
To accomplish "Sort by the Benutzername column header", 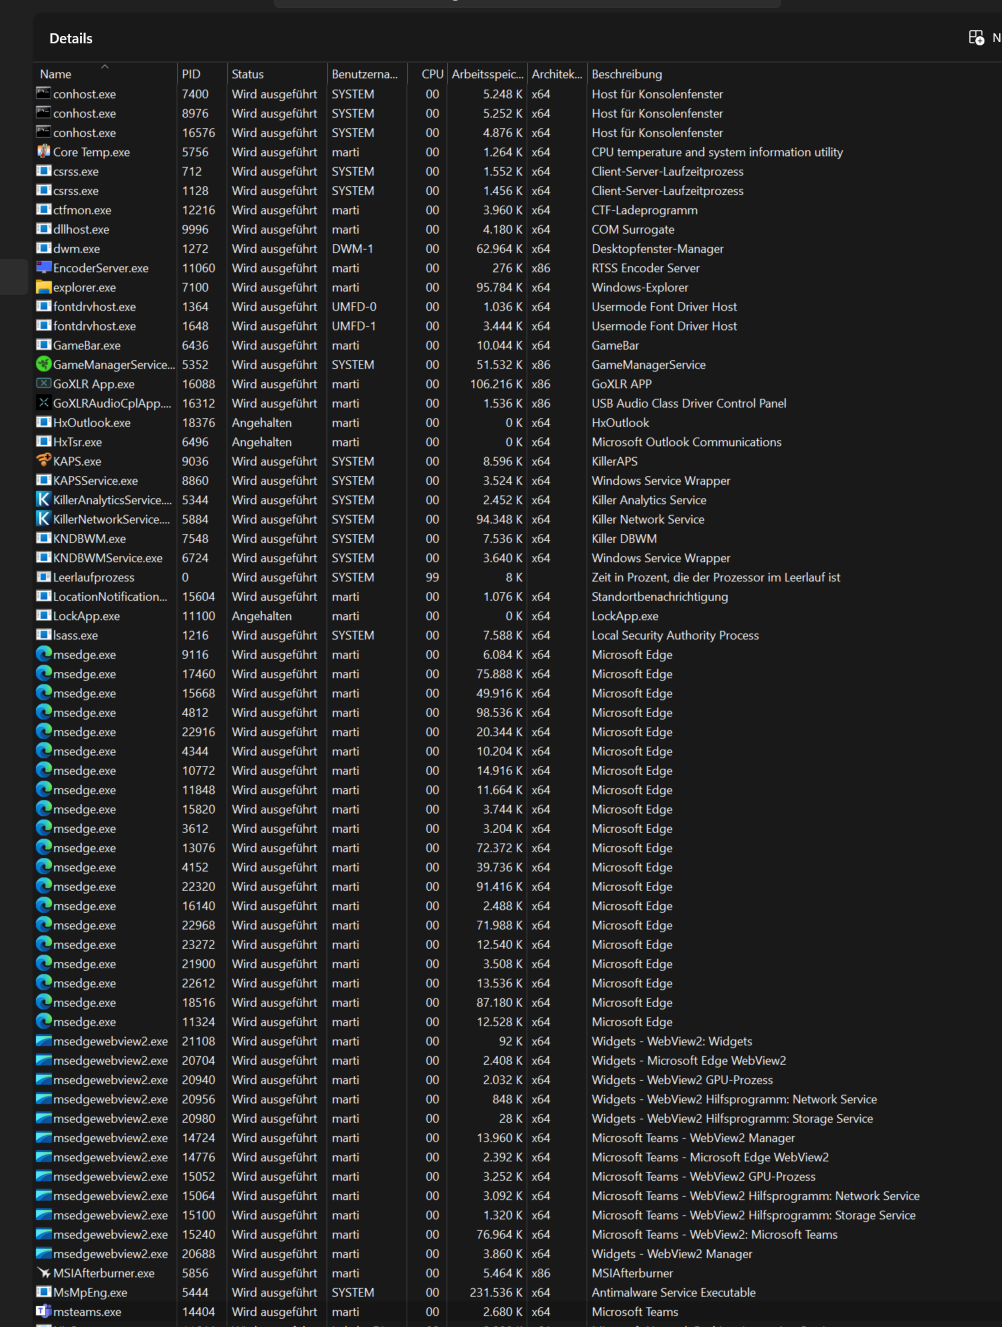I will click(x=367, y=74).
